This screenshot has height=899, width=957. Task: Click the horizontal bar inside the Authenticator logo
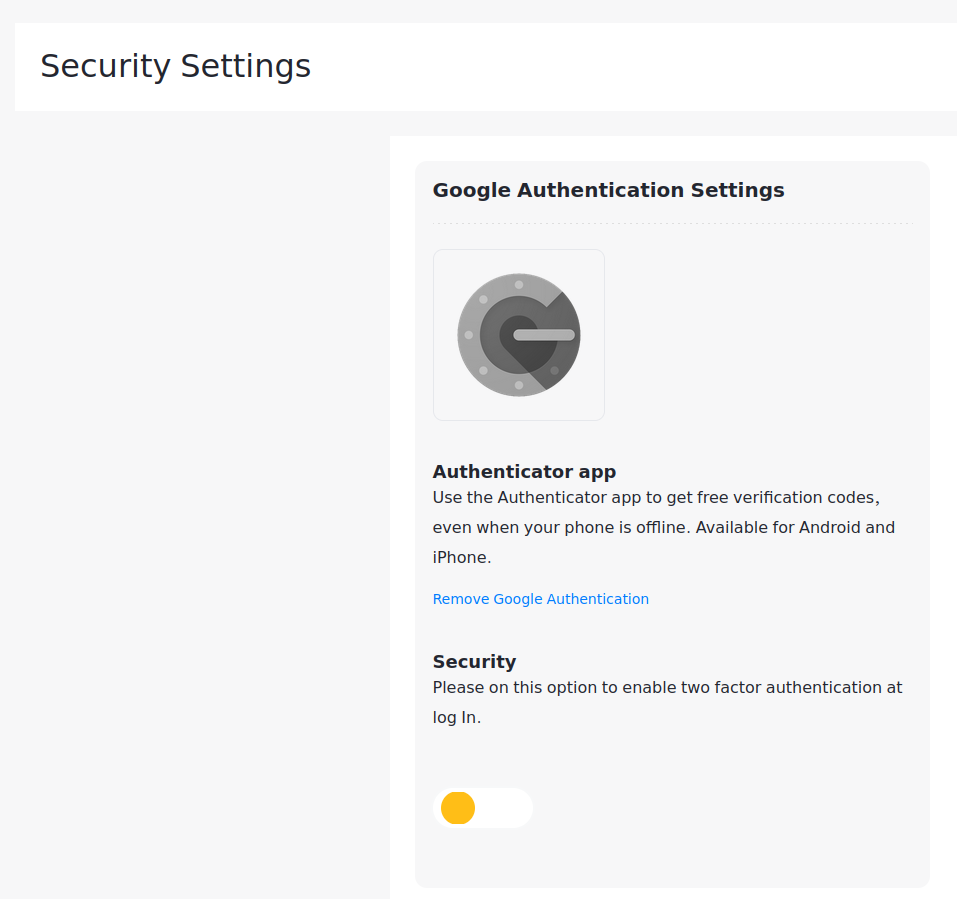tap(543, 334)
